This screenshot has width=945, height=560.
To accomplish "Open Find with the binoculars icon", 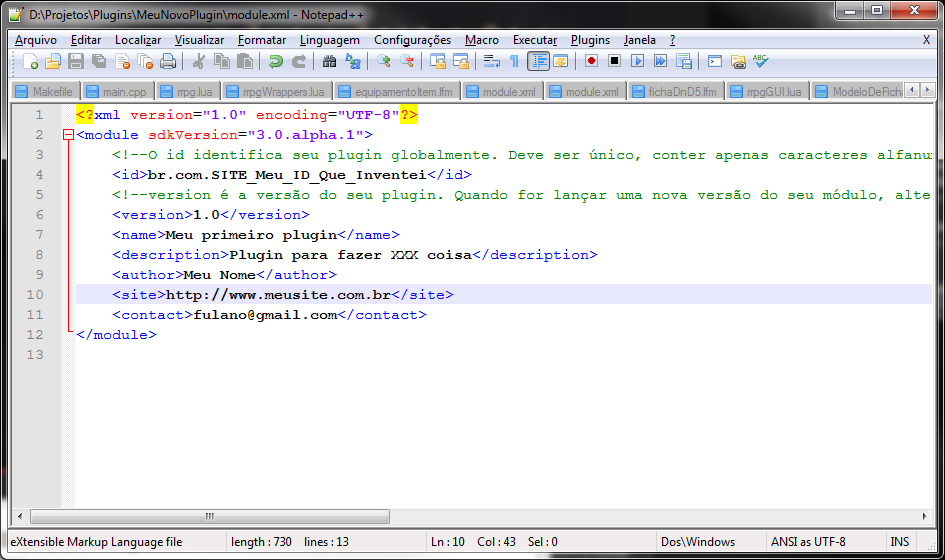I will [330, 62].
